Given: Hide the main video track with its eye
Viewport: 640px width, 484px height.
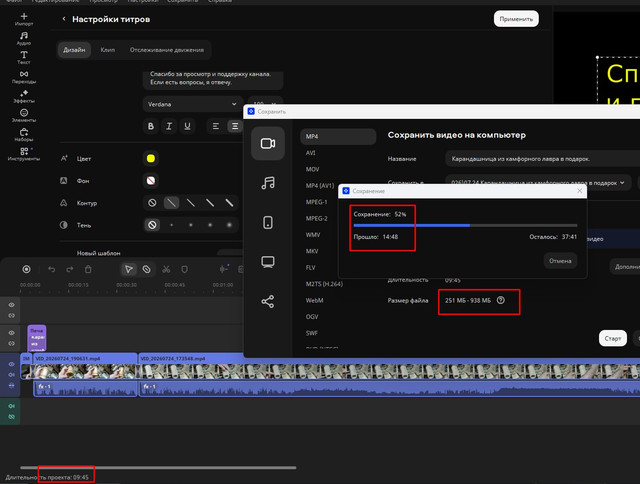Looking at the screenshot, I should pyautogui.click(x=11, y=364).
